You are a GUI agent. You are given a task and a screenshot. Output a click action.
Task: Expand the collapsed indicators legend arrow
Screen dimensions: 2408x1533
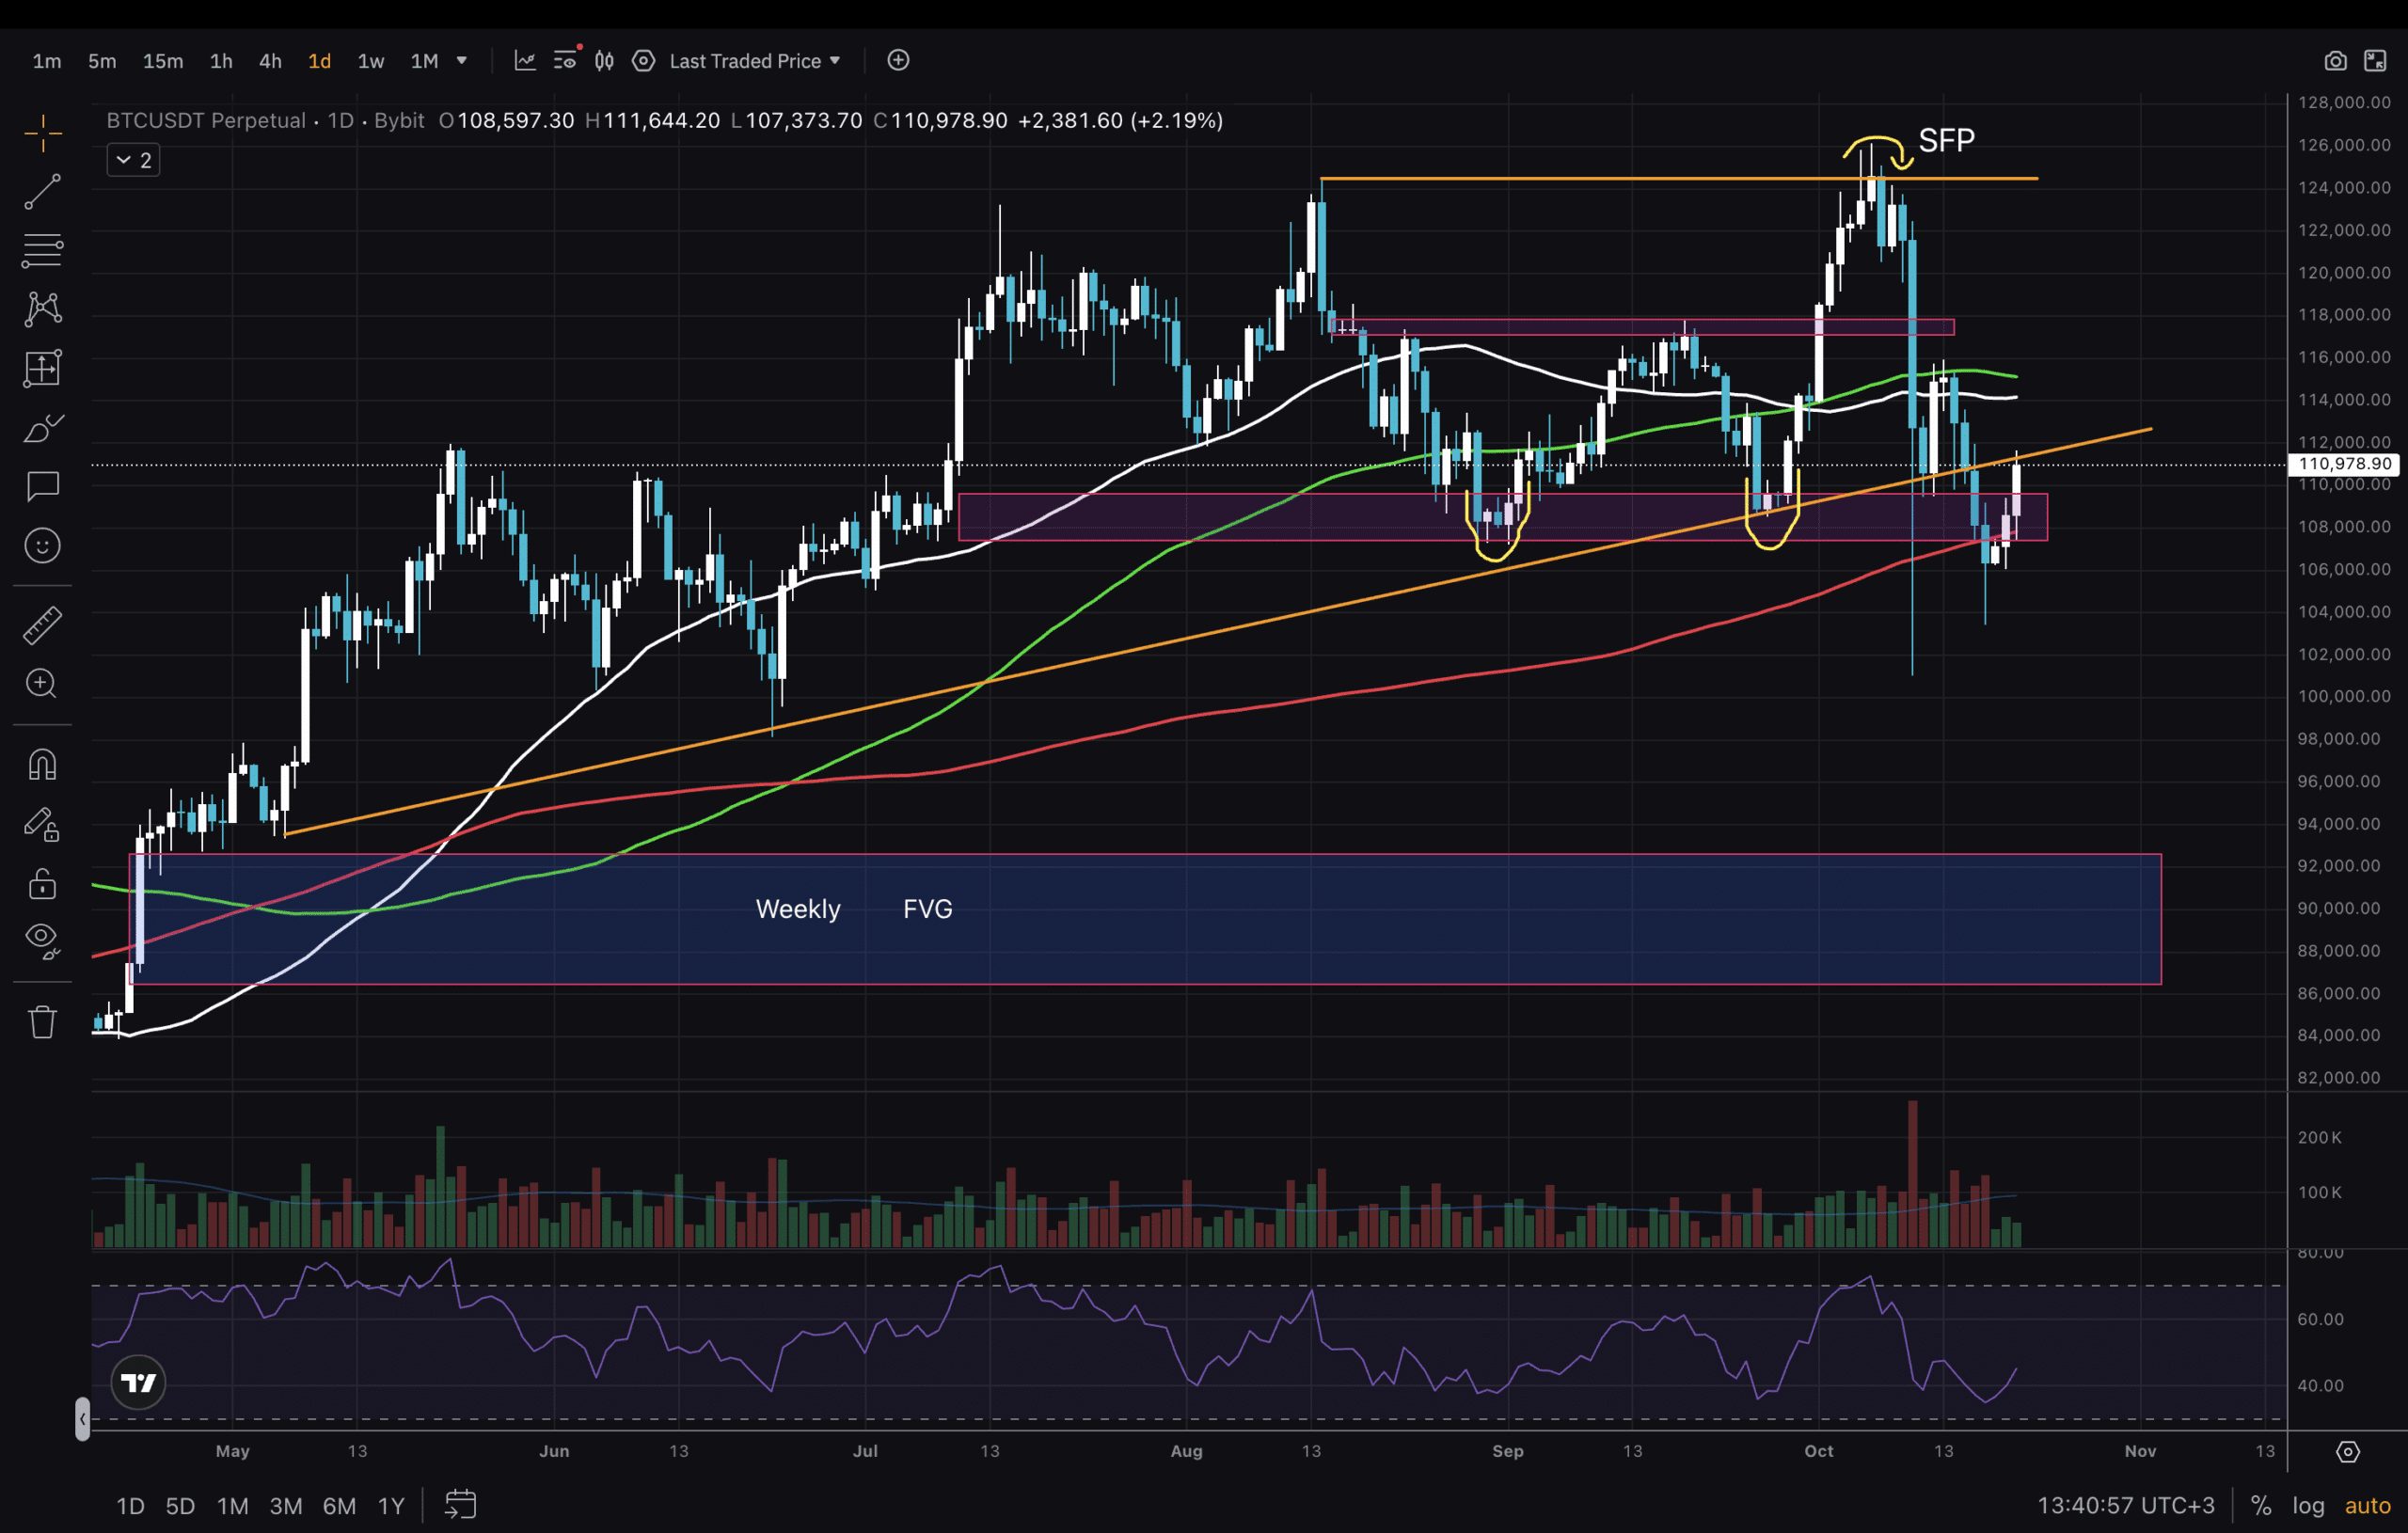(124, 160)
